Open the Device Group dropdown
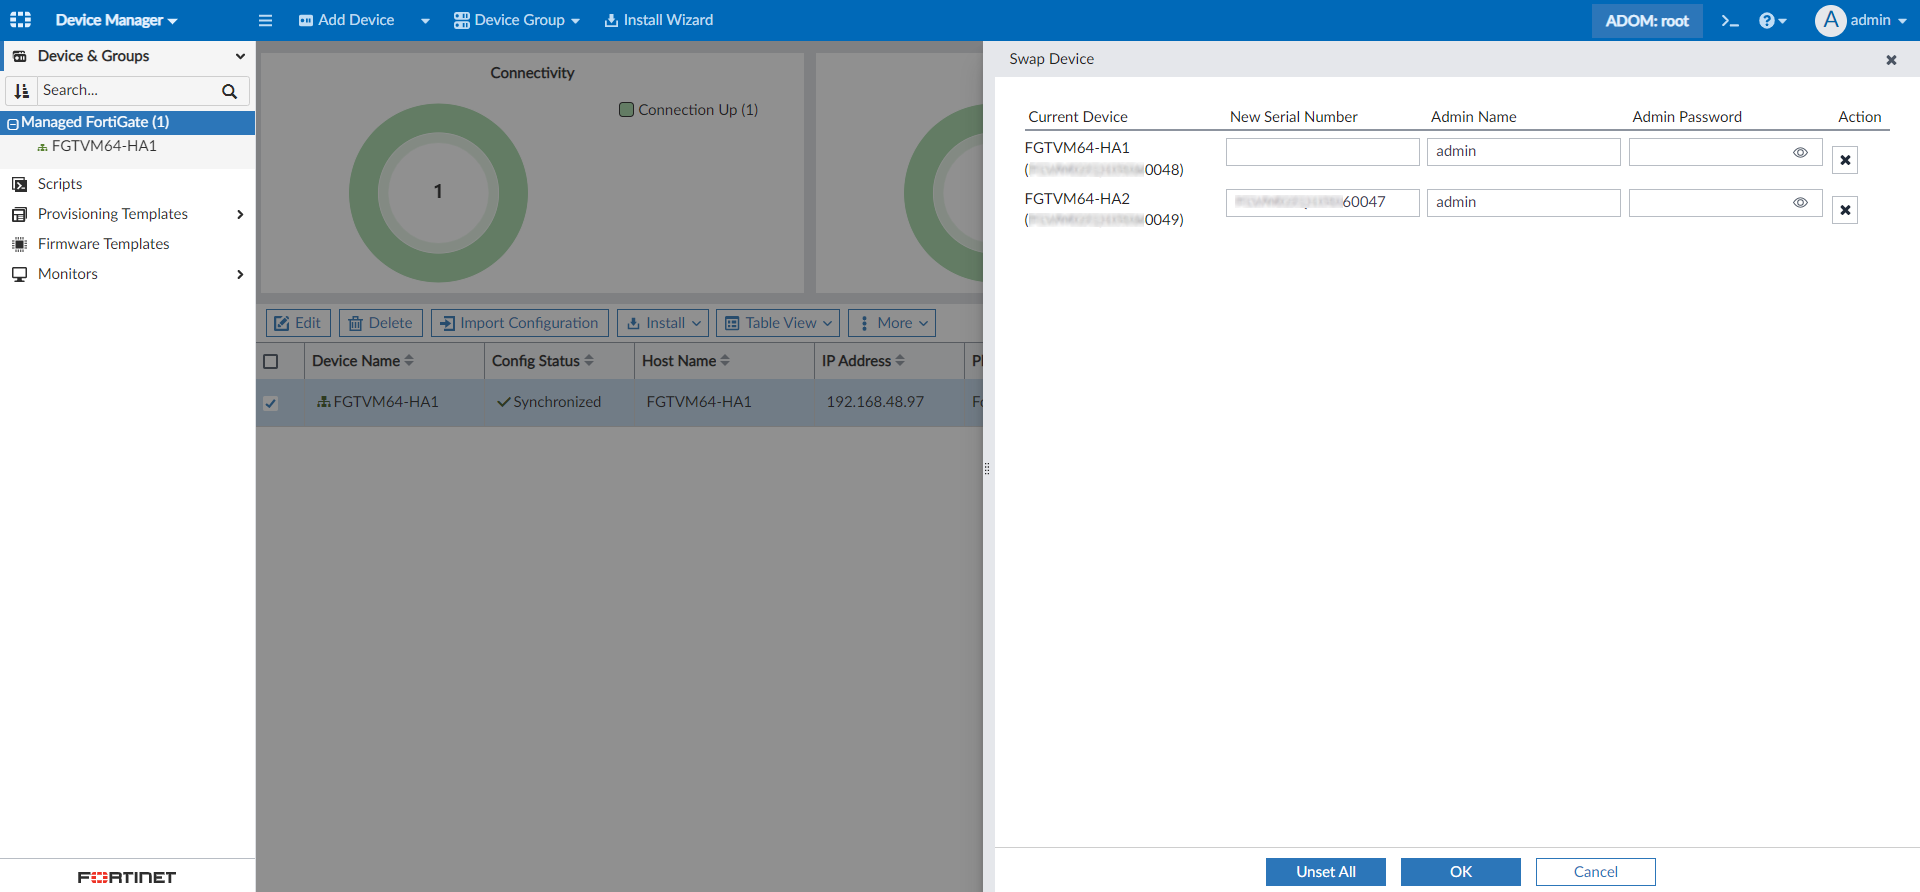 517,20
